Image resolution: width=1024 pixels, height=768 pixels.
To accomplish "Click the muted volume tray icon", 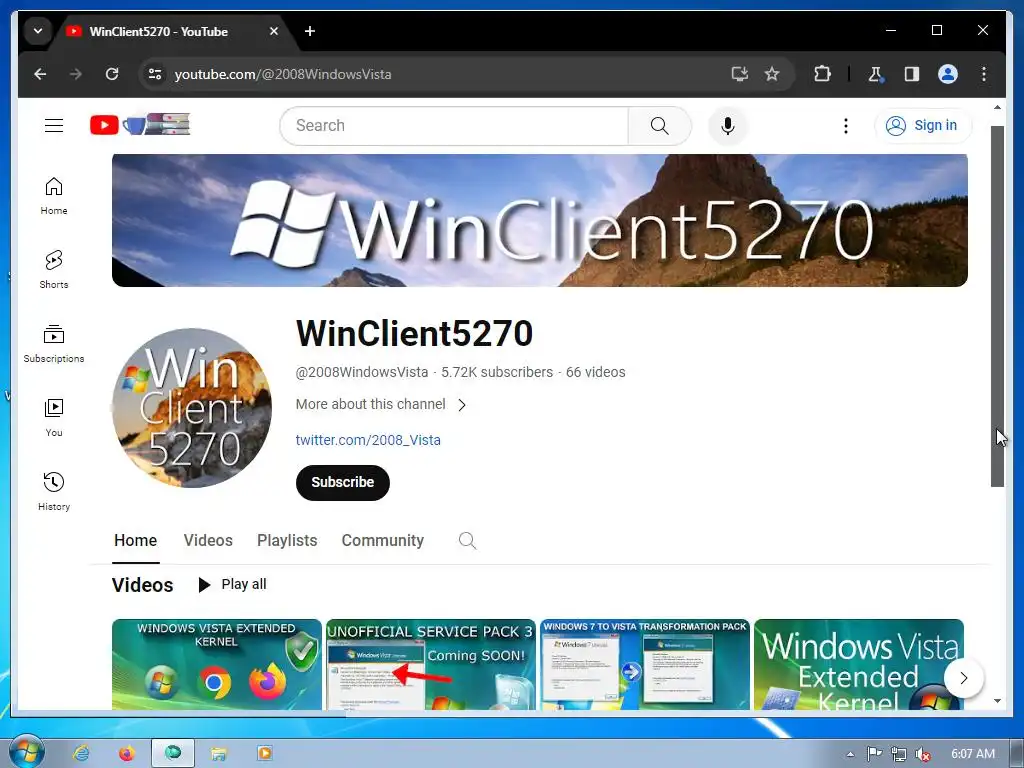I will [923, 754].
